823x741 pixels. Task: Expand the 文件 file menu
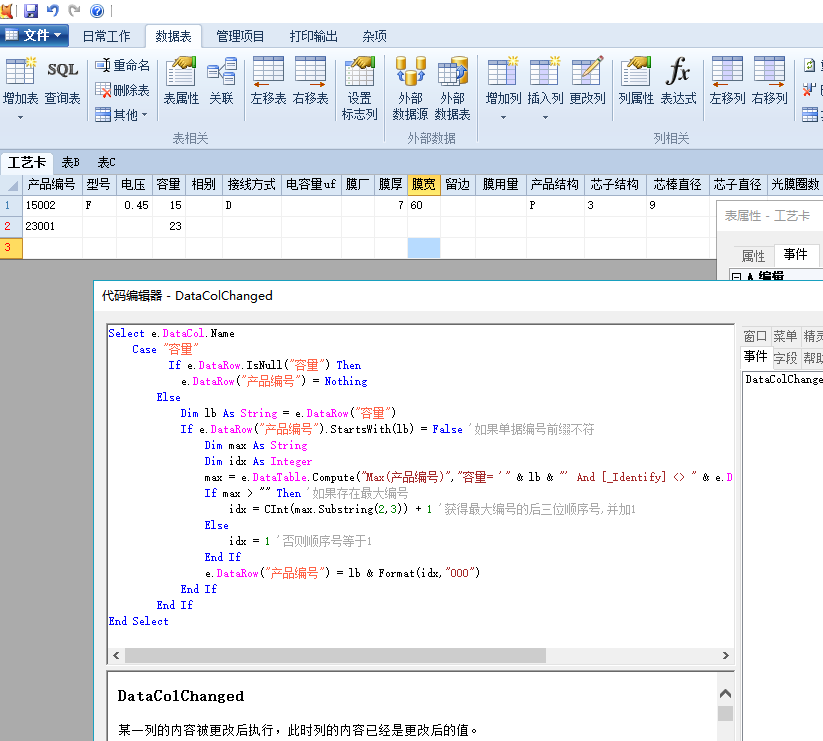[x=35, y=35]
